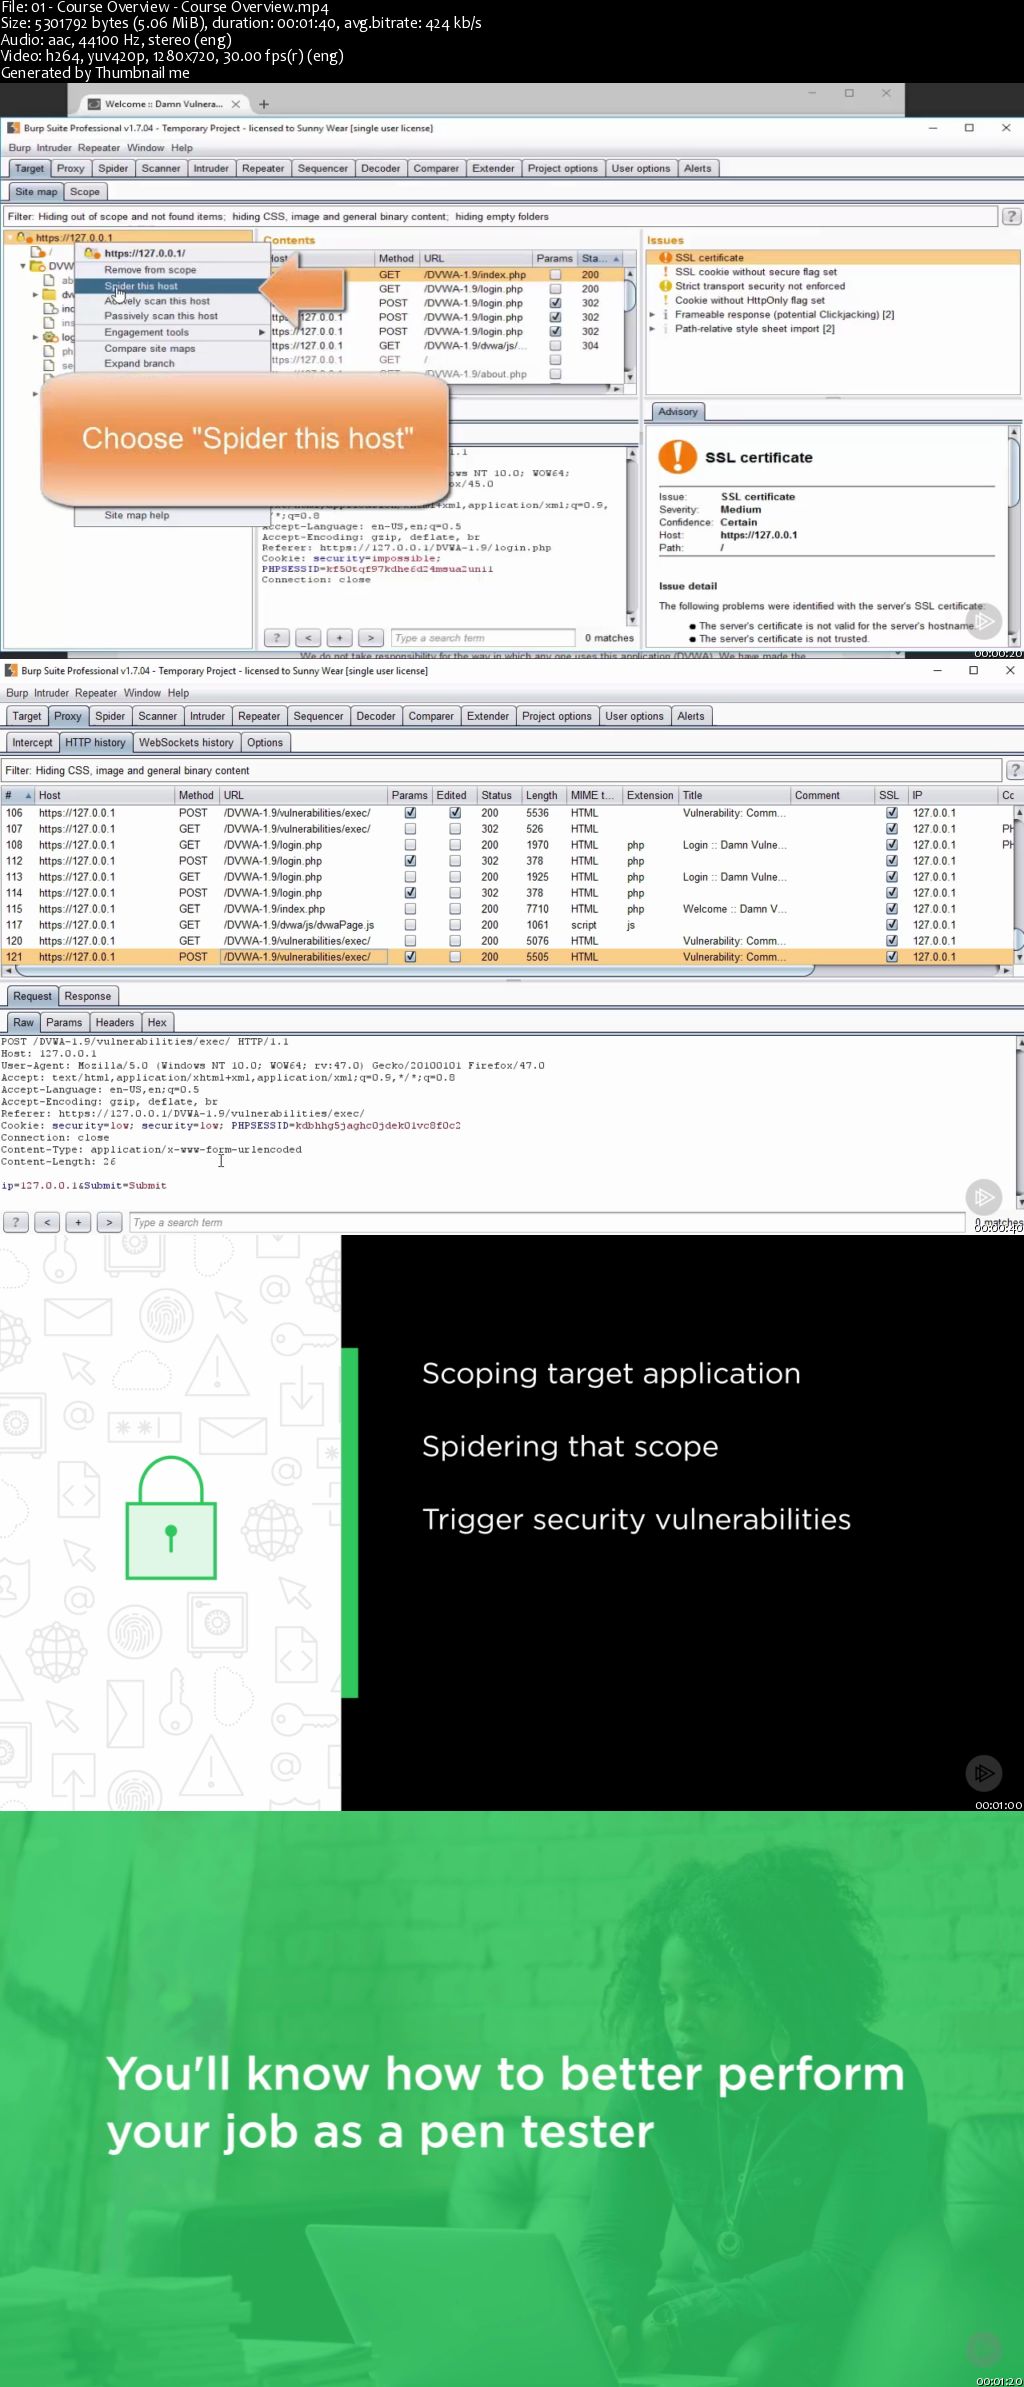The image size is (1024, 2387).
Task: Toggle Edited checkbox on HTTP history row 106
Action: tap(455, 813)
